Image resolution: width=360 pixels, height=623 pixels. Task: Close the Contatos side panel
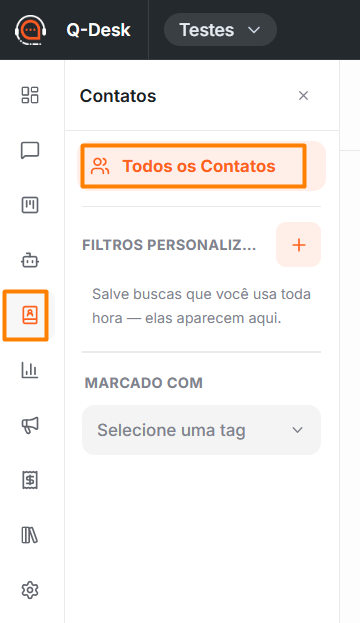304,95
